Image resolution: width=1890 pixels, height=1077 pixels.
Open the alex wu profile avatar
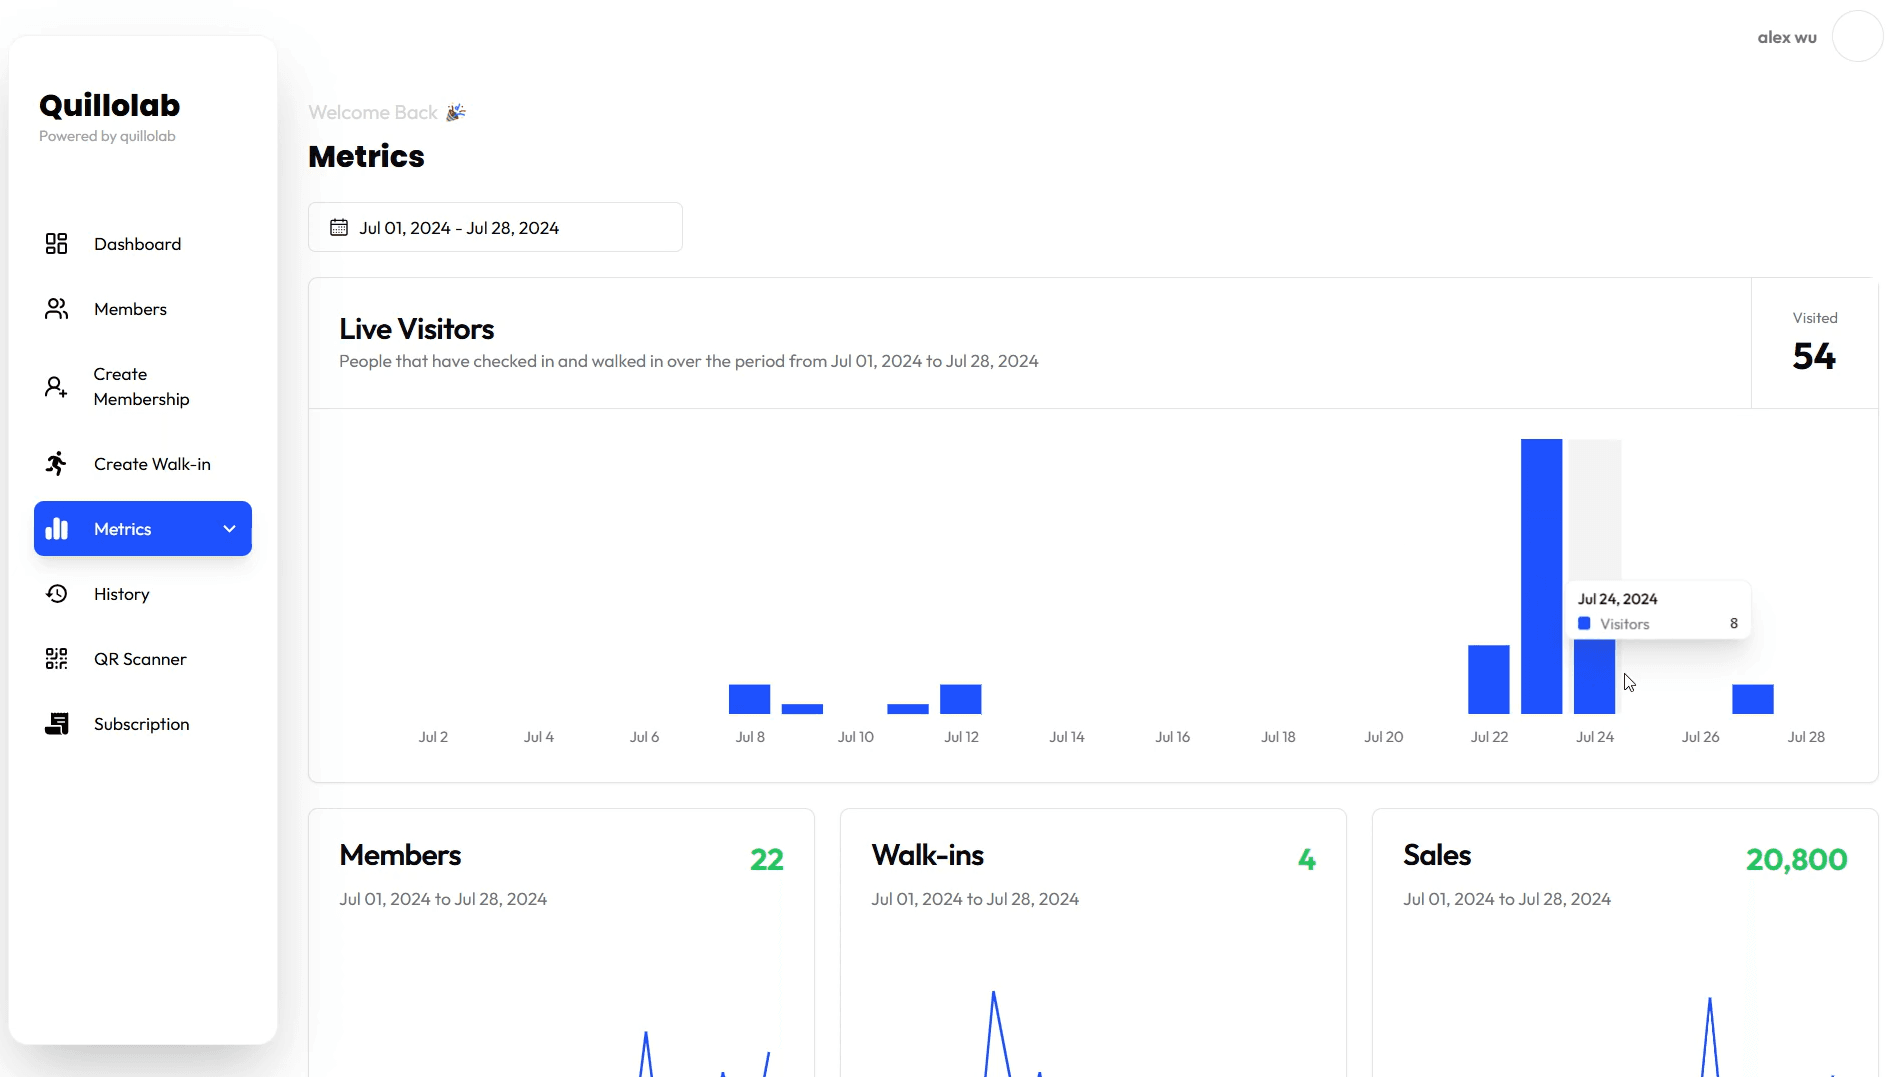1857,37
